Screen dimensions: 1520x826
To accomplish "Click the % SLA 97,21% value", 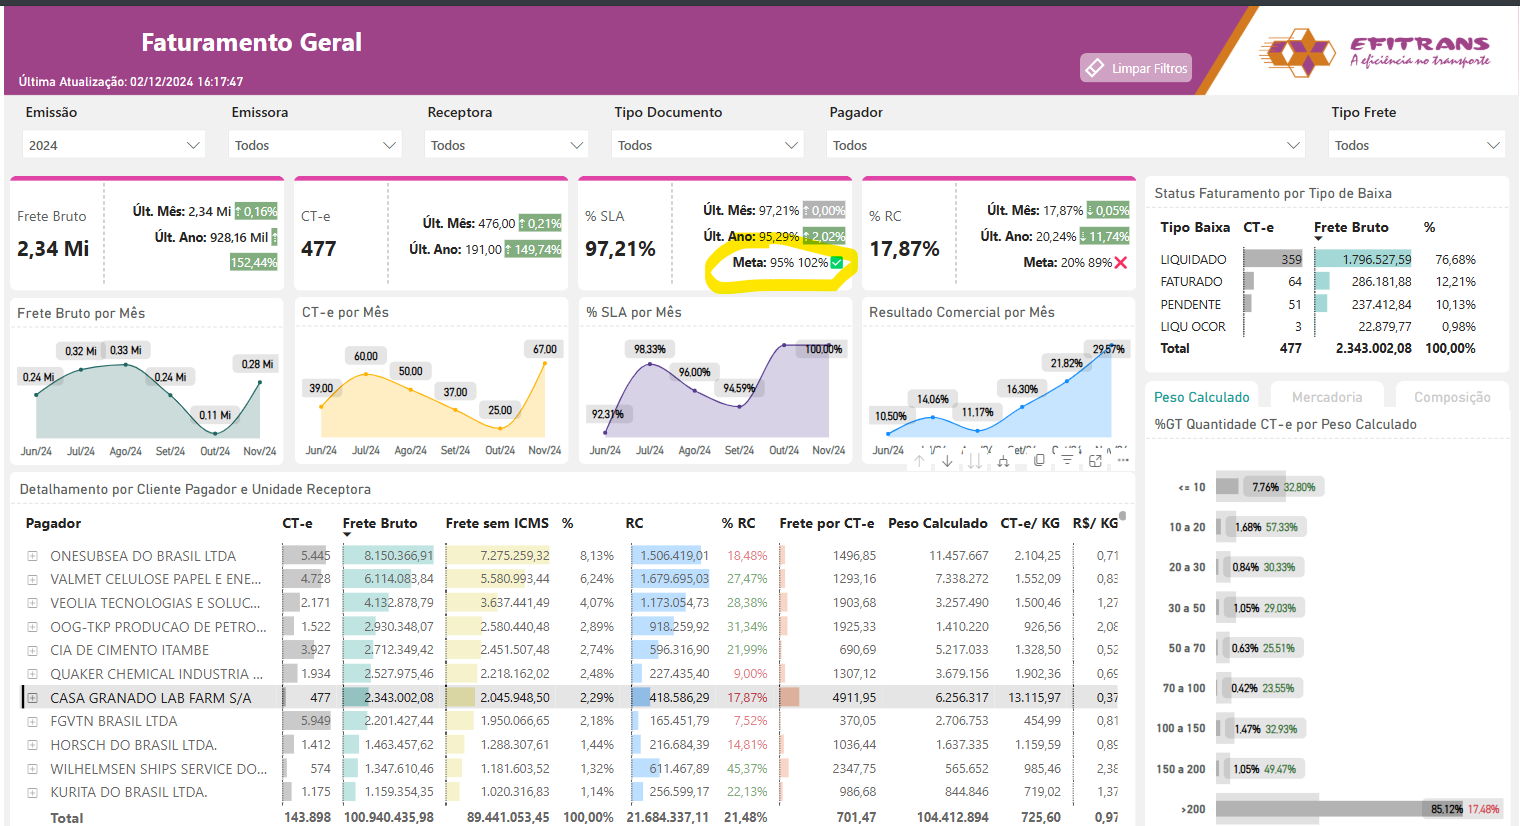I will coord(620,248).
